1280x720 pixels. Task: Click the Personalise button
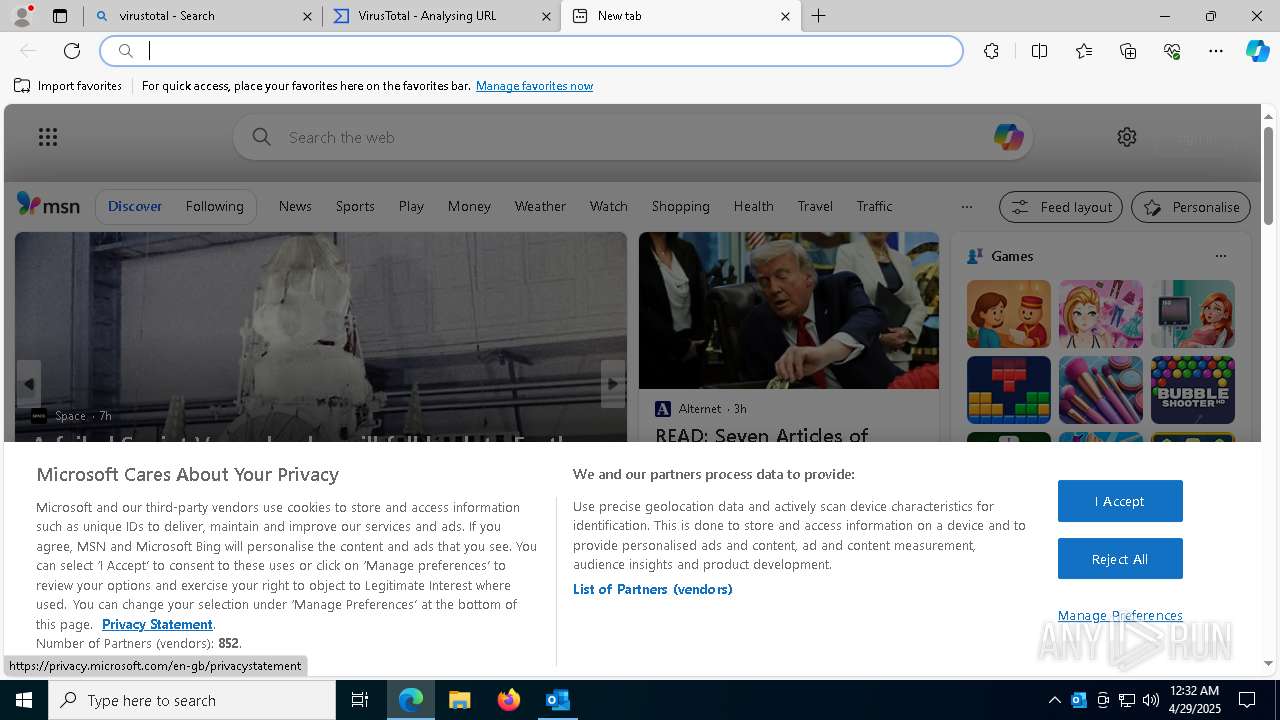[1191, 207]
